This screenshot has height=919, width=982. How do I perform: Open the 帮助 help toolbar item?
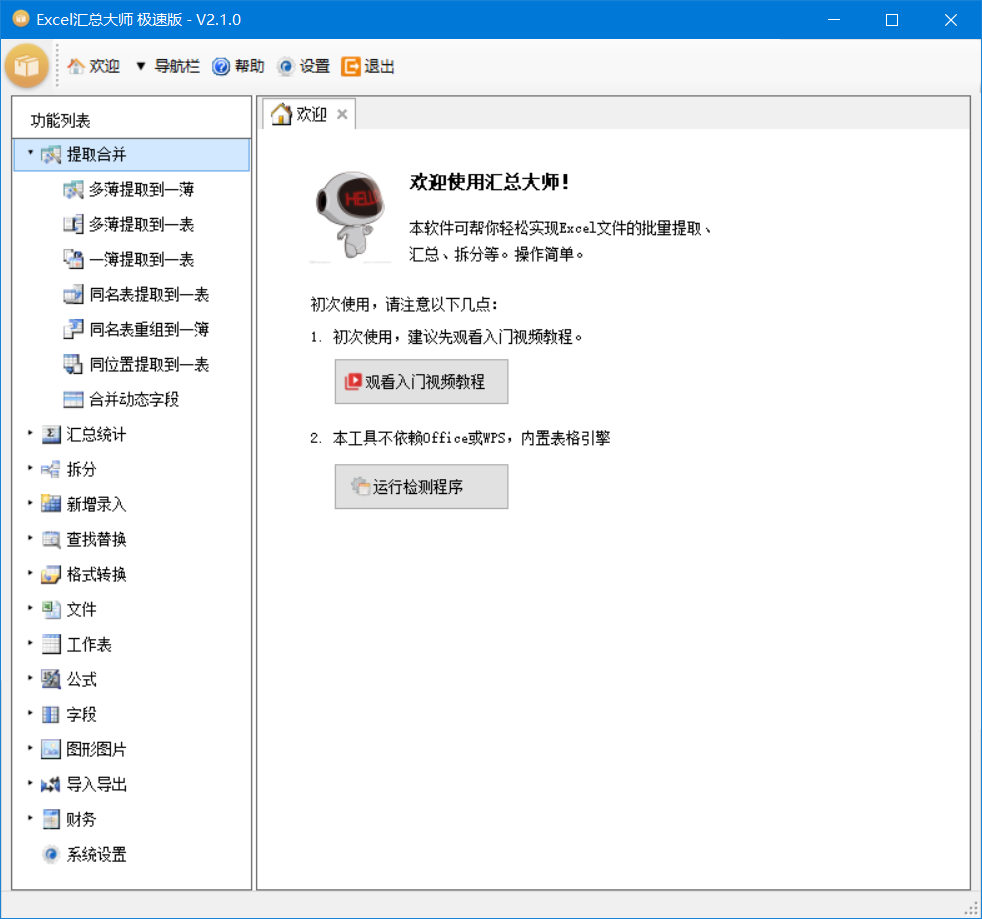pyautogui.click(x=238, y=66)
